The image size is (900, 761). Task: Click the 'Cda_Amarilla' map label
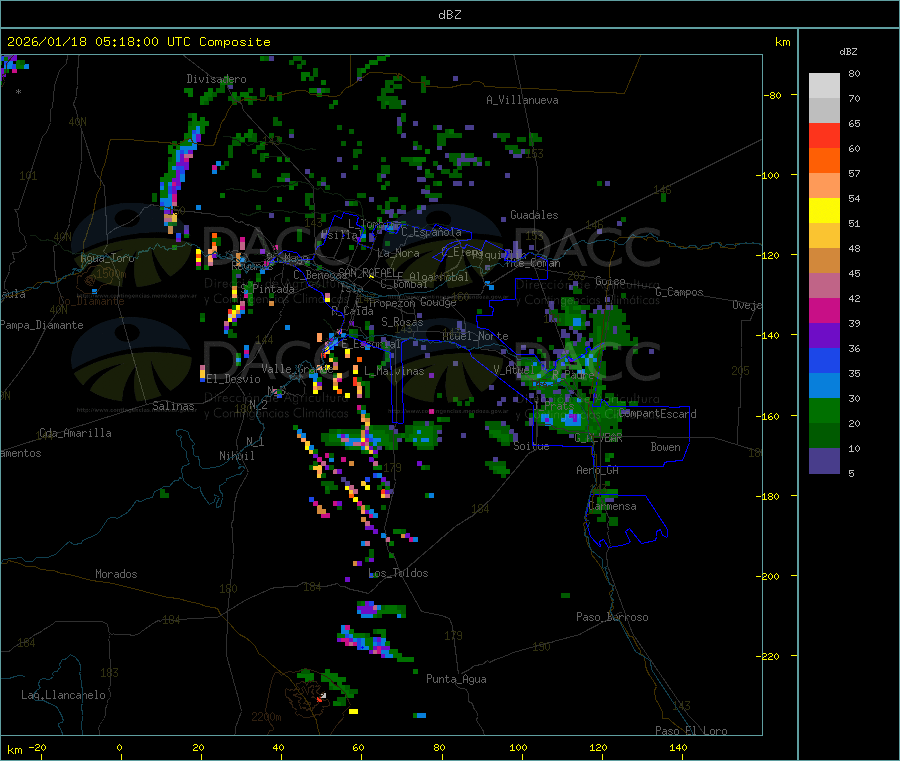point(75,433)
